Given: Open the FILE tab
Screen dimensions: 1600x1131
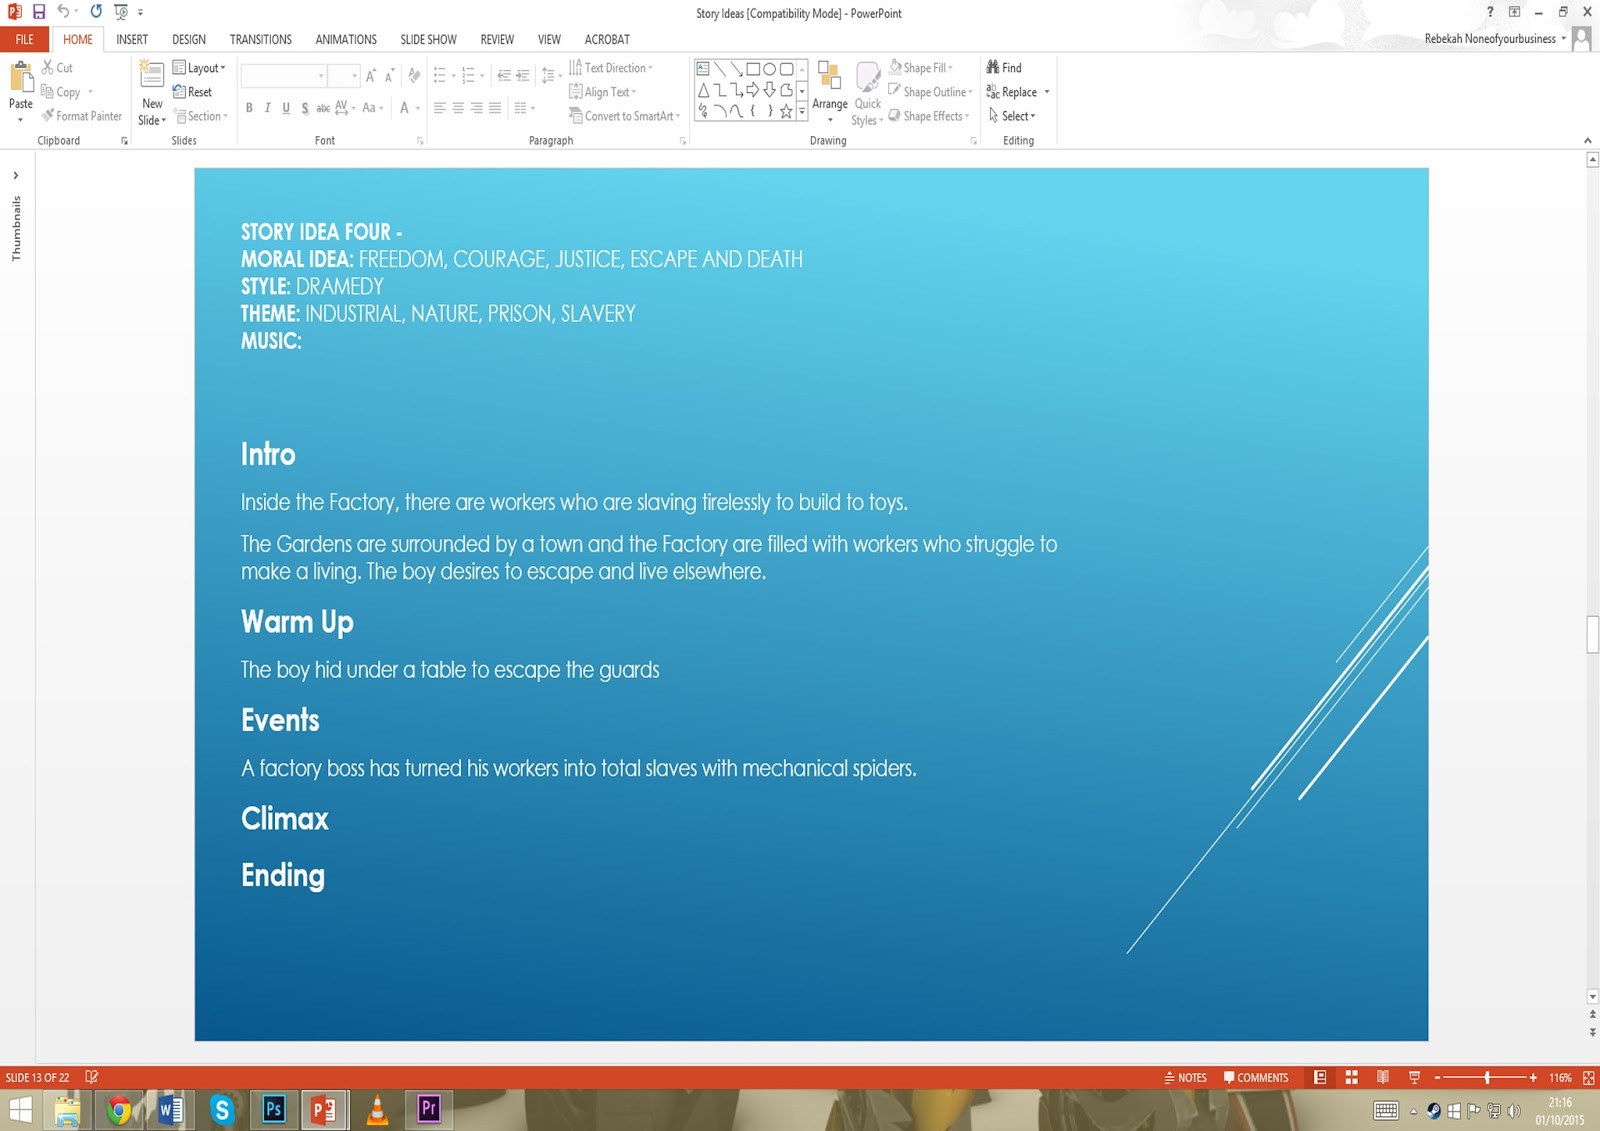Looking at the screenshot, I should pyautogui.click(x=25, y=39).
